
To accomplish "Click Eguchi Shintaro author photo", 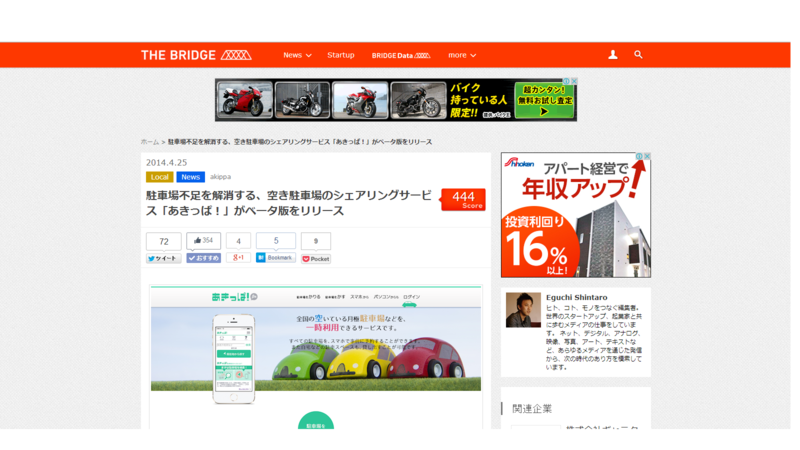I will click(x=523, y=310).
